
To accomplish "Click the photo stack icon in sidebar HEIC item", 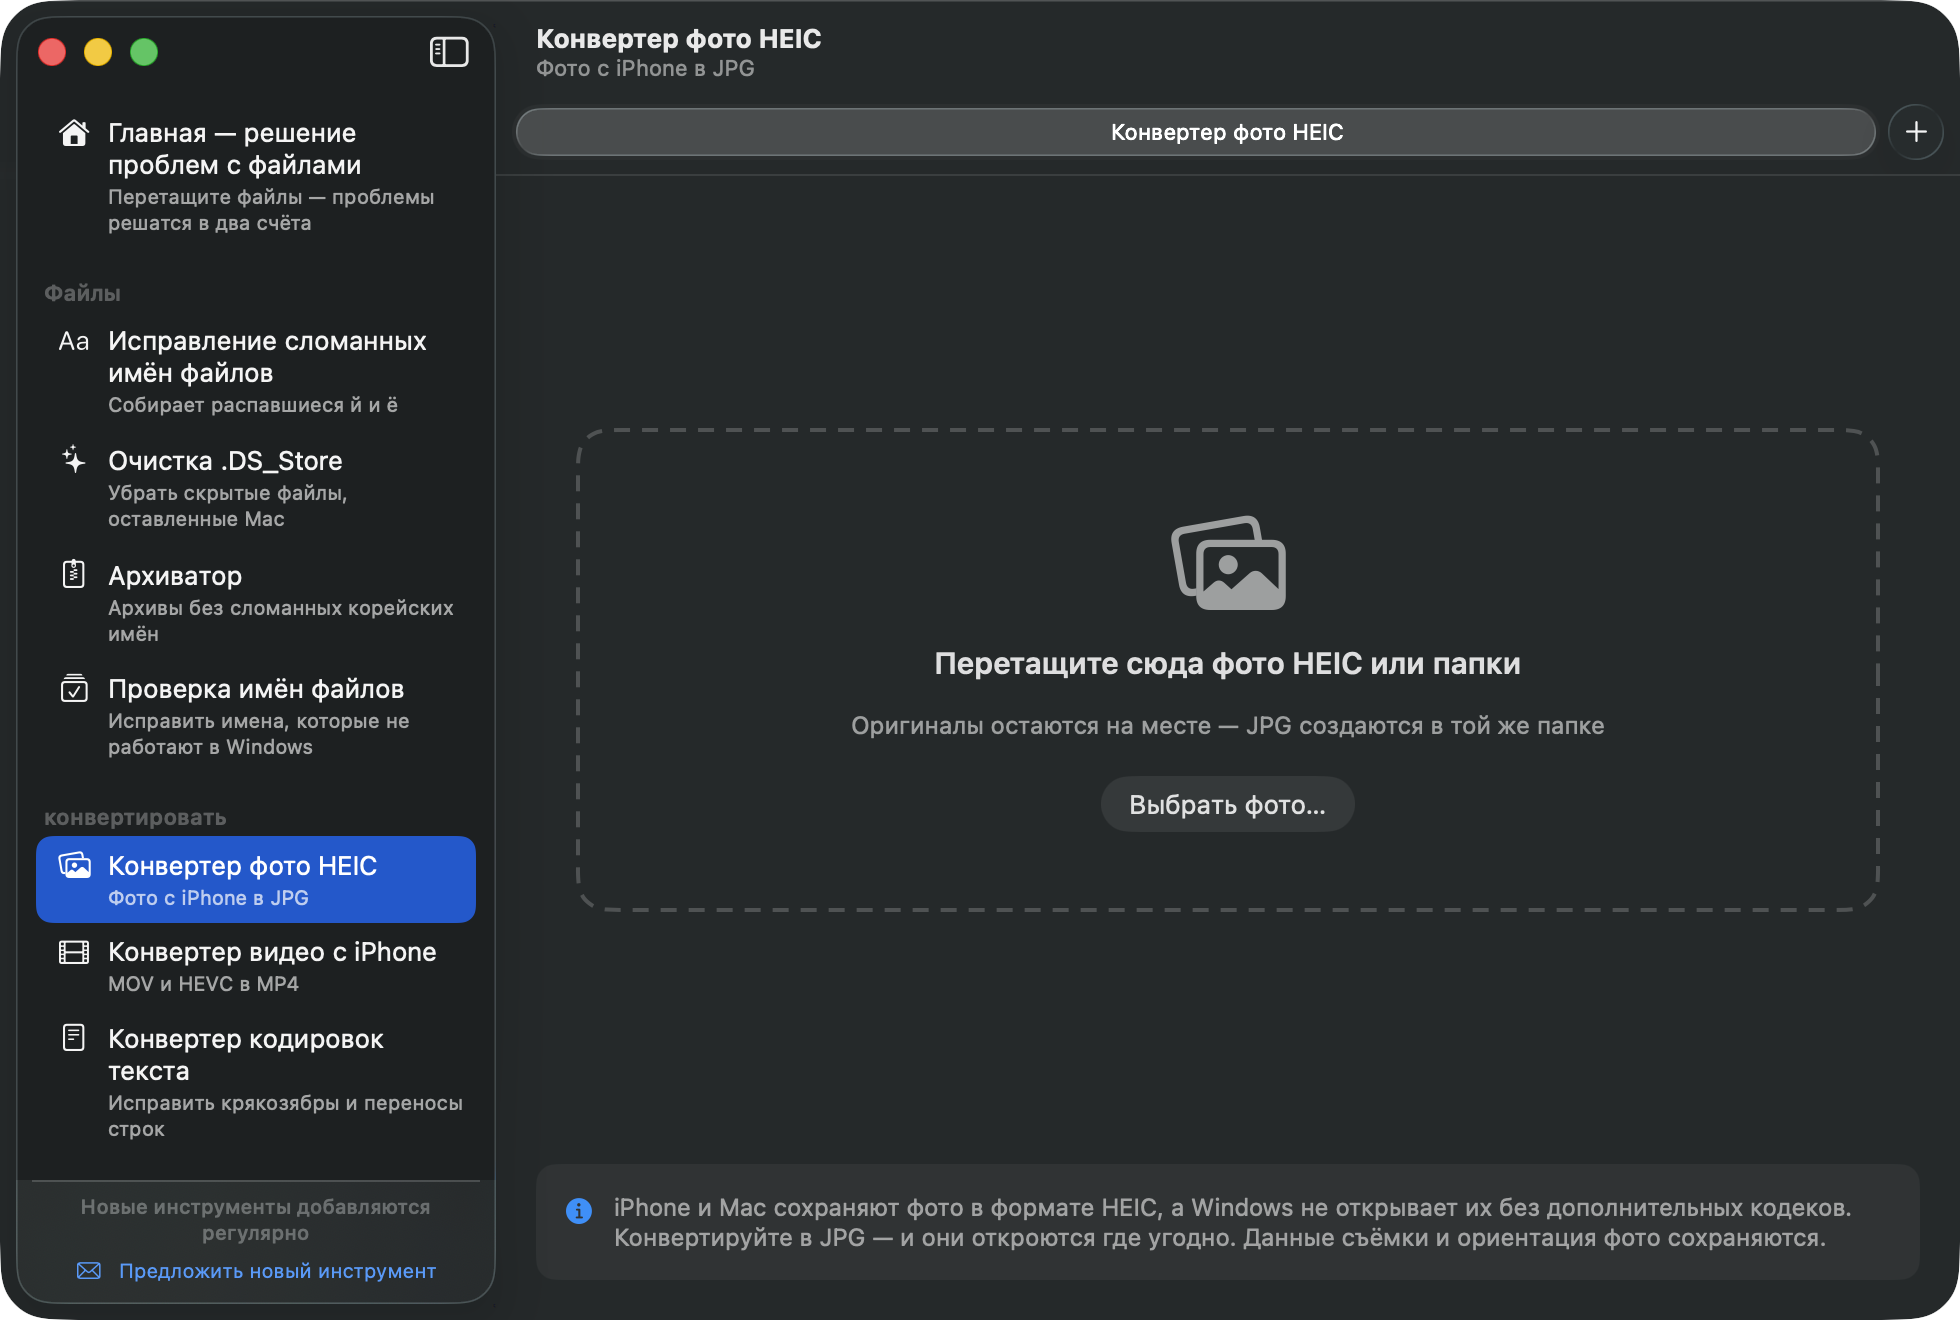I will (x=74, y=865).
